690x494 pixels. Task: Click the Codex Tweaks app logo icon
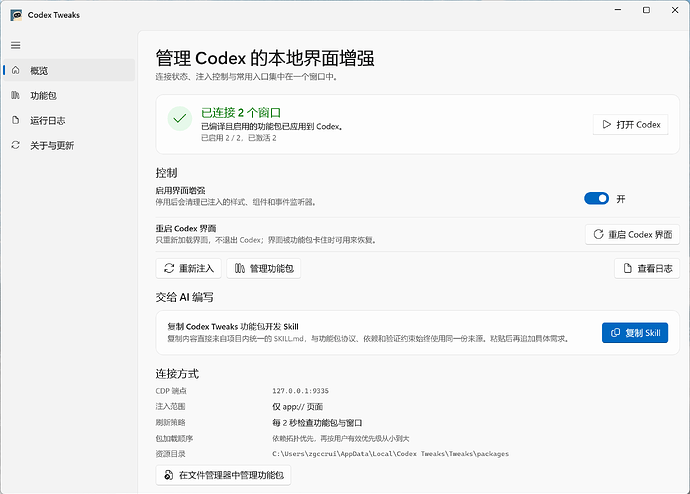[x=16, y=15]
